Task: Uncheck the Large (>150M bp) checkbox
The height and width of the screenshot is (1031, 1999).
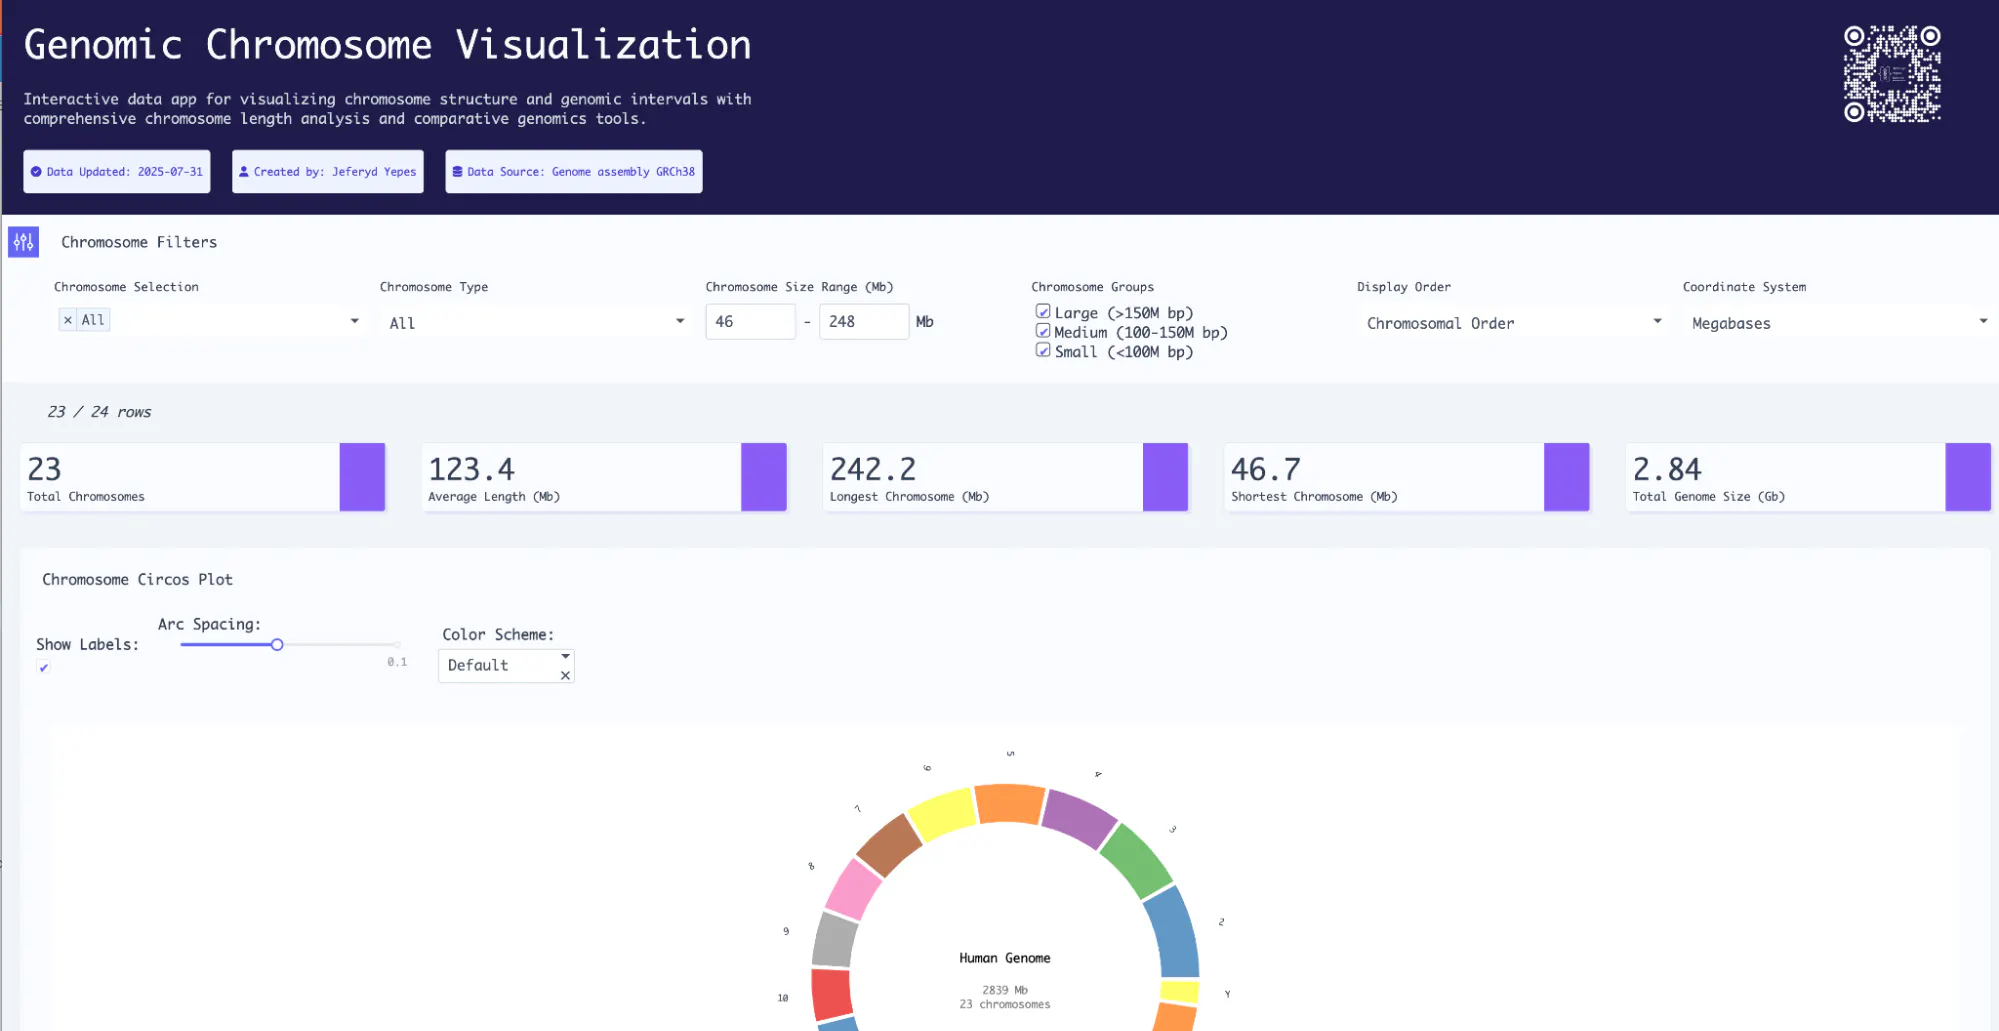Action: pos(1043,312)
